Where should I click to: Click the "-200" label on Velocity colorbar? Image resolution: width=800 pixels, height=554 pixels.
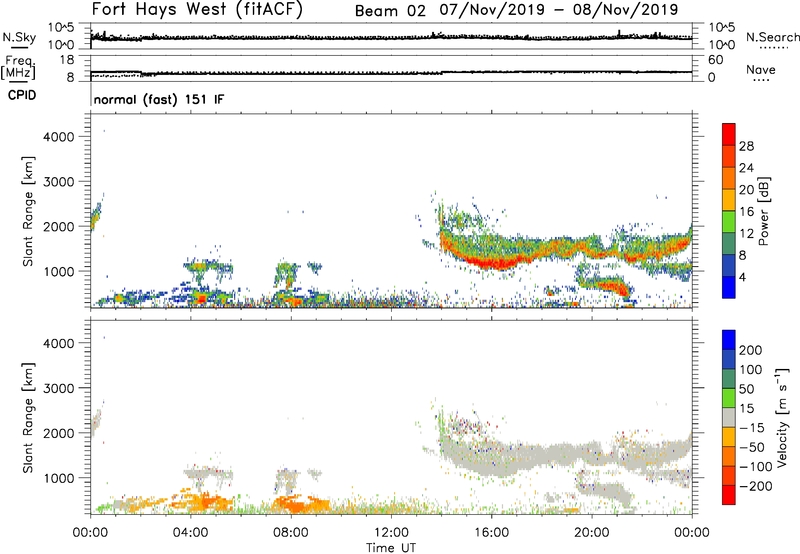pos(755,486)
